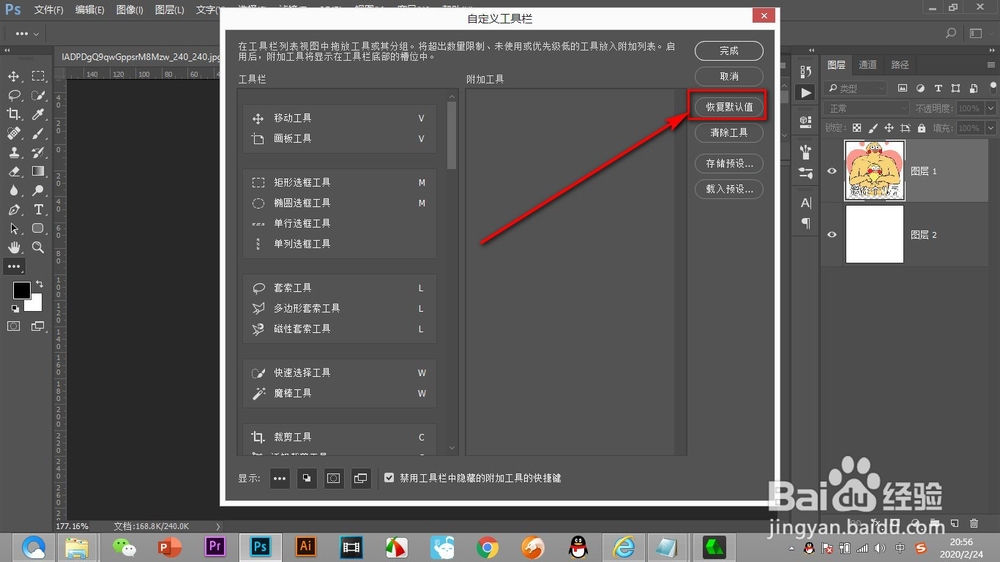1000x562 pixels.
Task: Select the Path Selection arrow tool
Action: click(13, 228)
